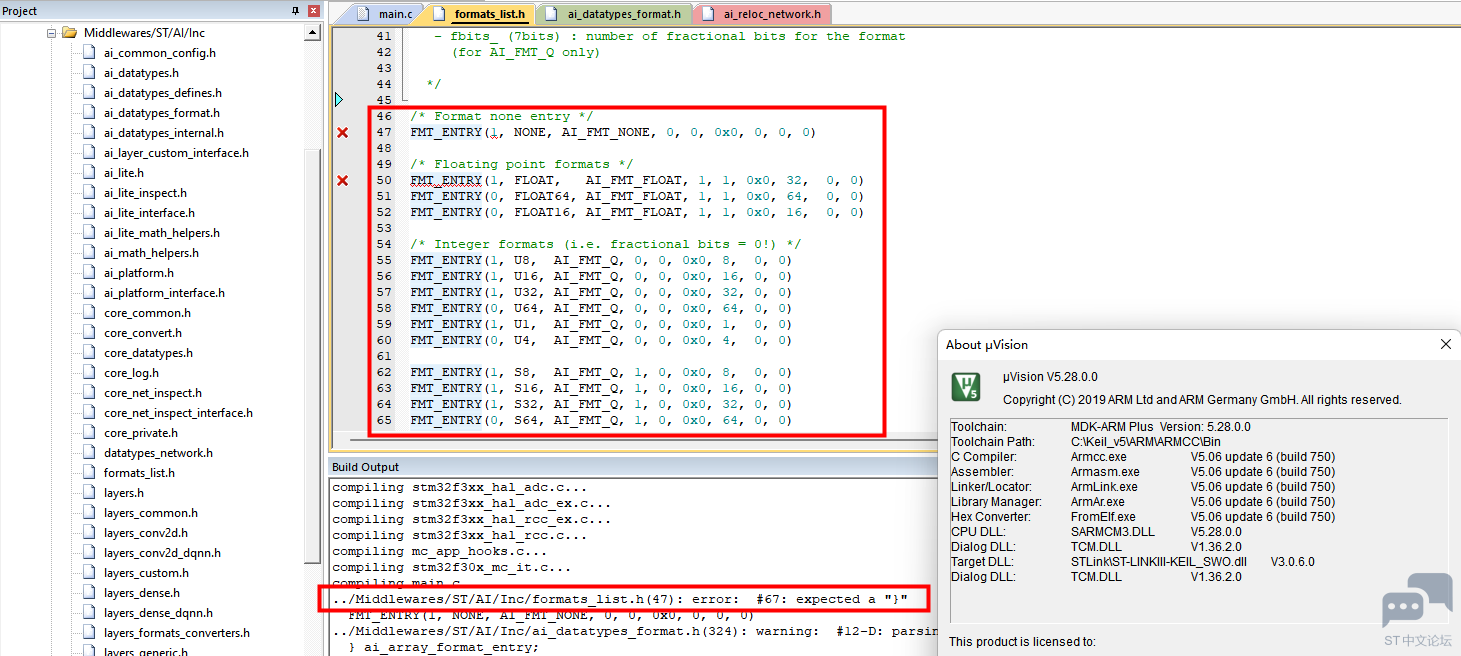
Task: Click code line 65 S64 entry
Action: [601, 420]
